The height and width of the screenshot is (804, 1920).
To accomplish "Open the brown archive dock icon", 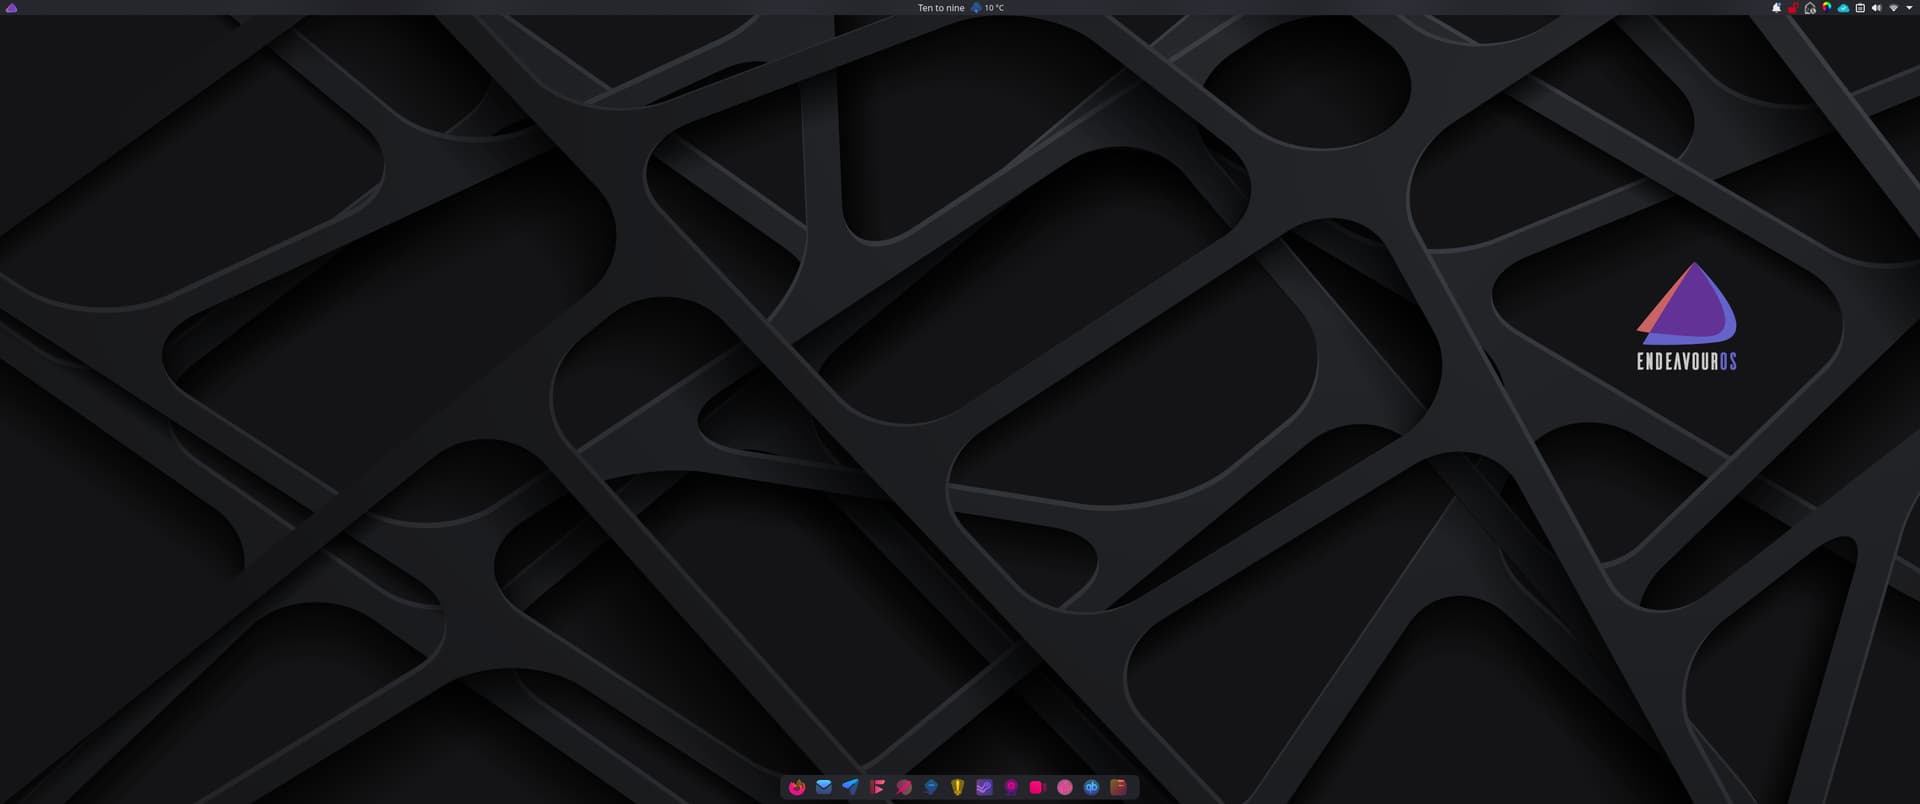I will [1118, 787].
